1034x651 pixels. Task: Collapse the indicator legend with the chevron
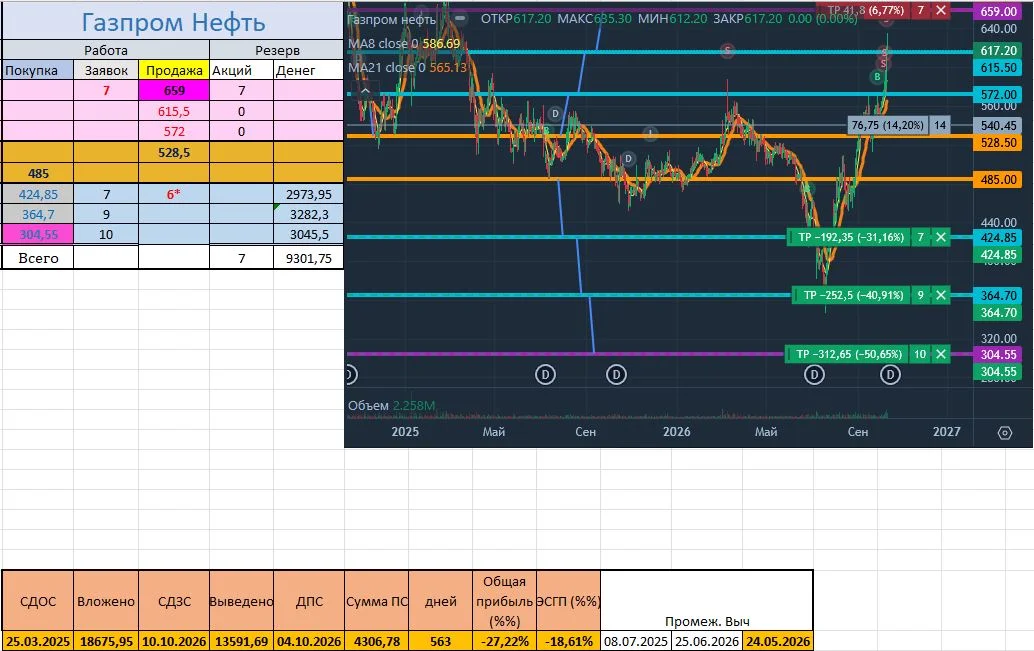(x=365, y=90)
